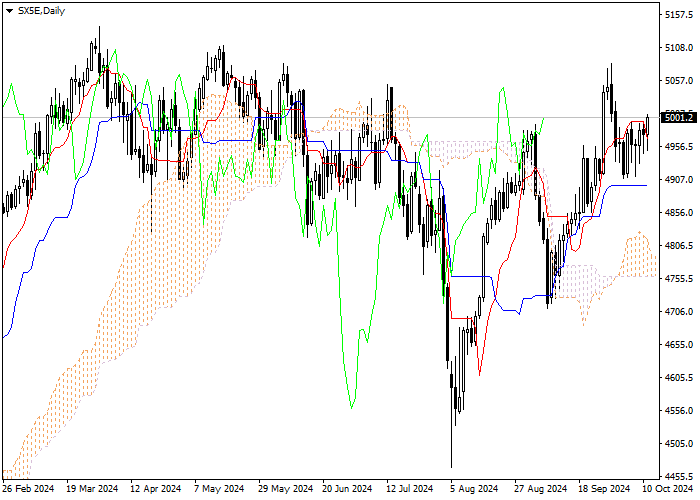Image resolution: width=700 pixels, height=500 pixels.
Task: Click the 12 Apr 2024 date label
Action: pyautogui.click(x=155, y=489)
